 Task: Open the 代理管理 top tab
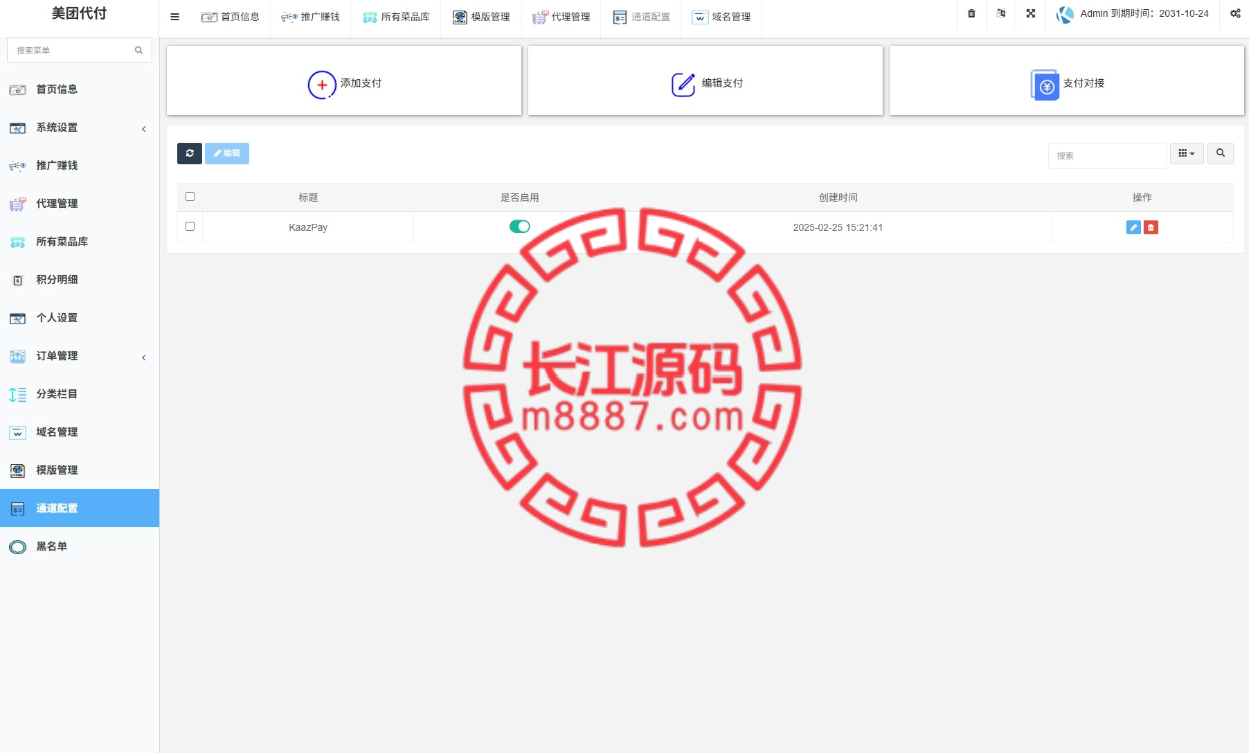click(561, 17)
